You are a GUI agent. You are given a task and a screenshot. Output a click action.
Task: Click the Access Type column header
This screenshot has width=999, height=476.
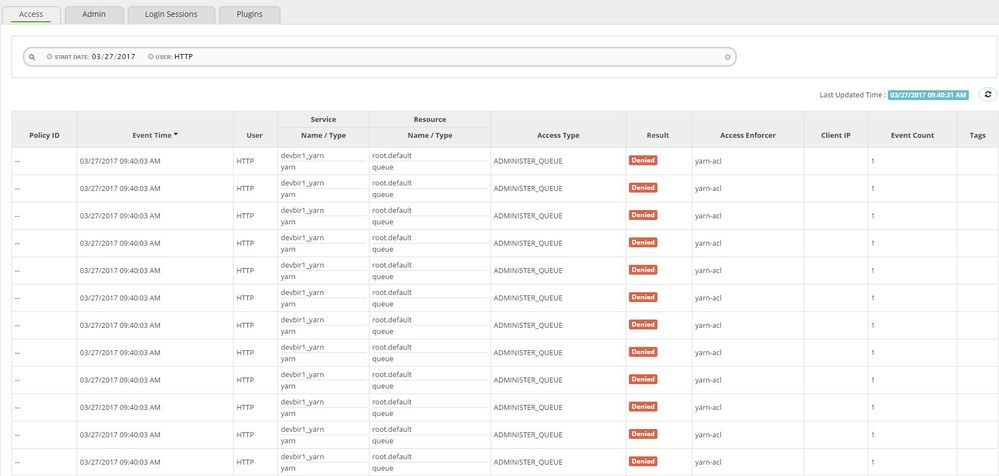[x=558, y=135]
